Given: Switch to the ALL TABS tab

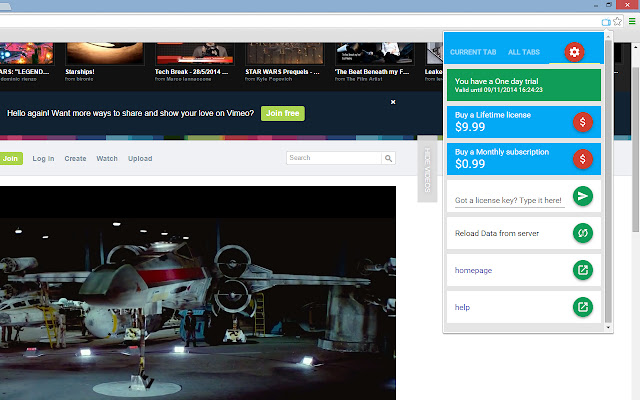Looking at the screenshot, I should (x=524, y=52).
